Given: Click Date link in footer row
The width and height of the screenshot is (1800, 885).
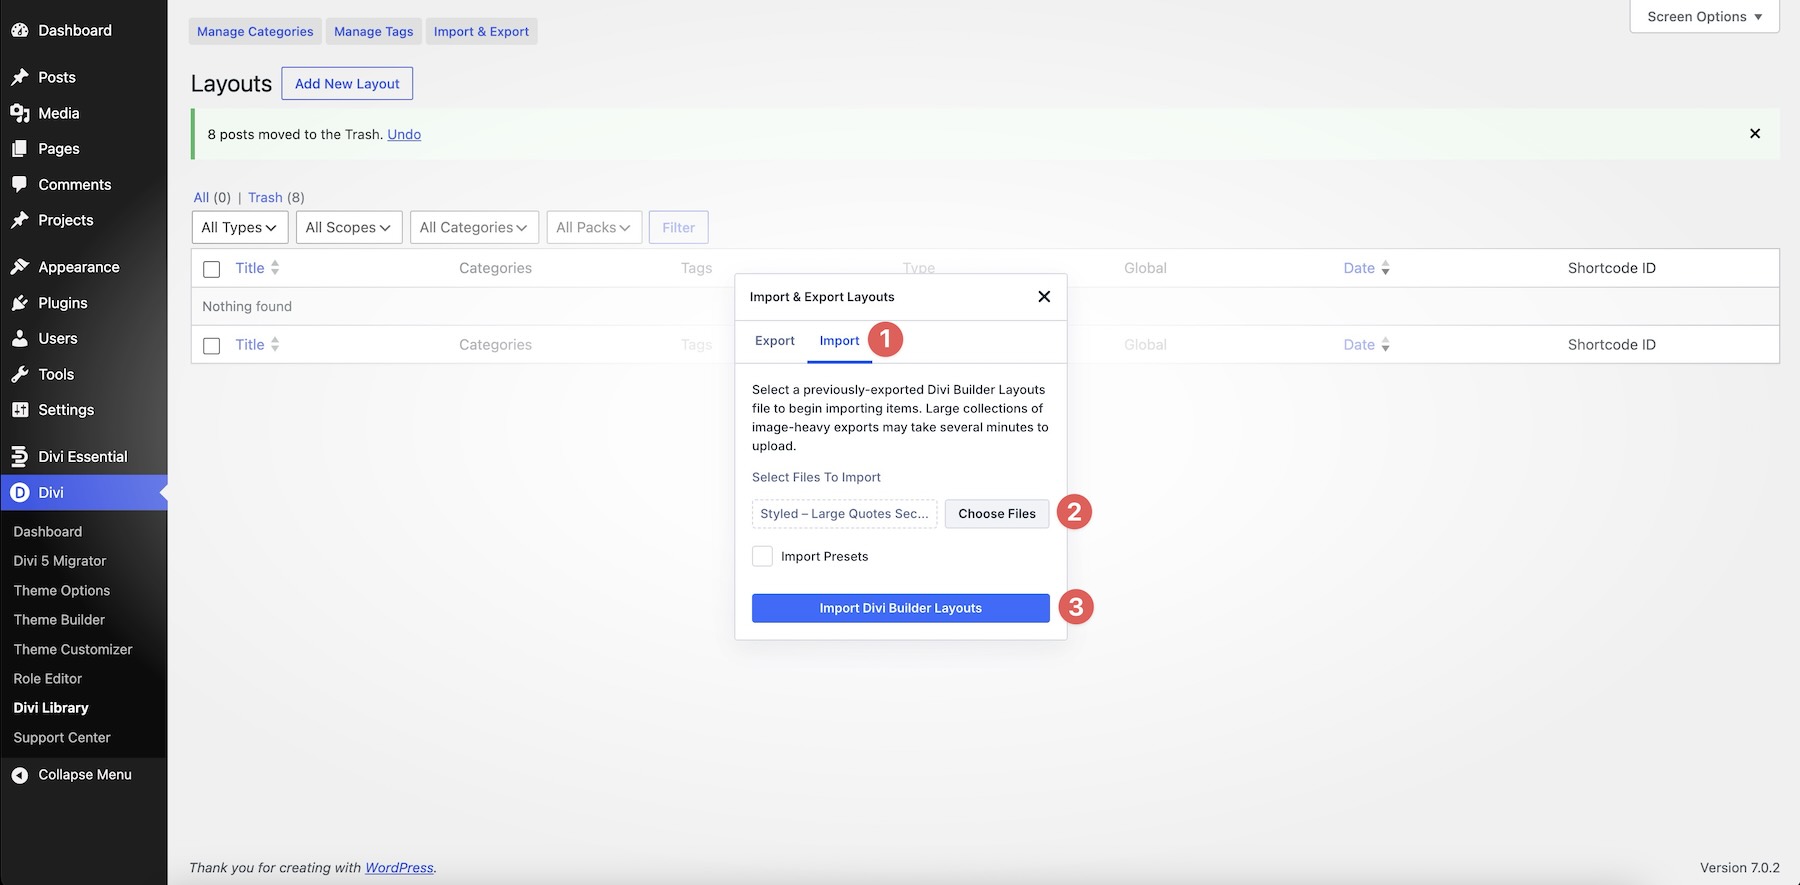Looking at the screenshot, I should pos(1359,344).
